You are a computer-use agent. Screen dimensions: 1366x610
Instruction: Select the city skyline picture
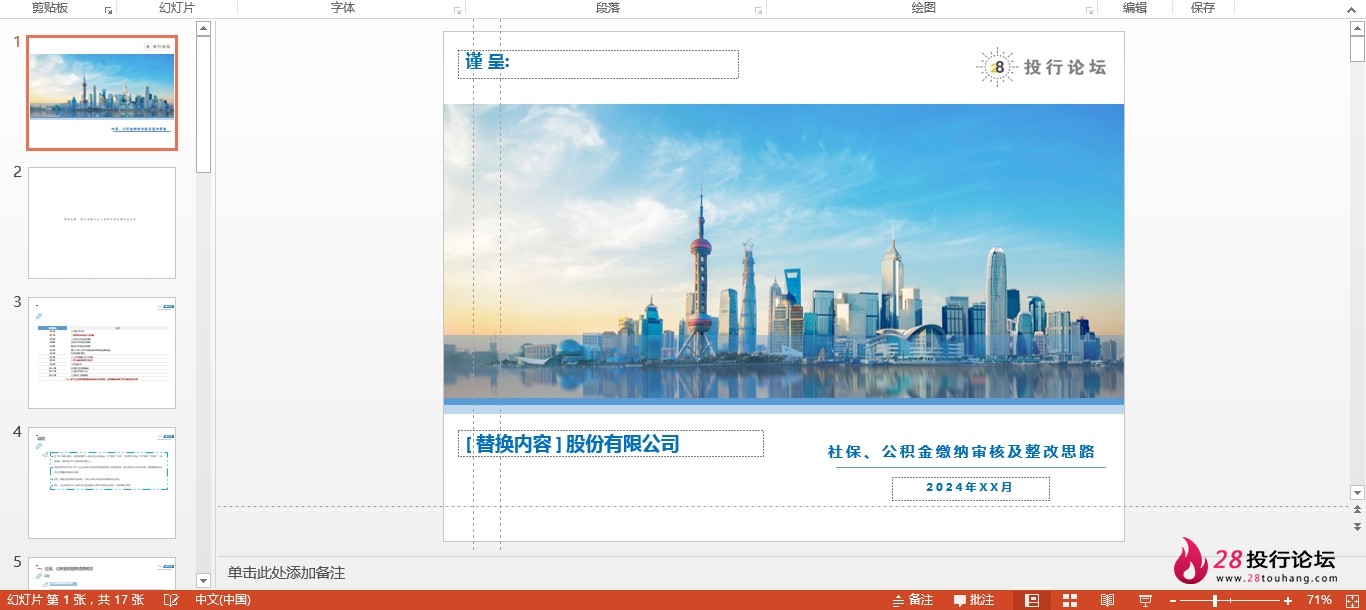[x=784, y=251]
